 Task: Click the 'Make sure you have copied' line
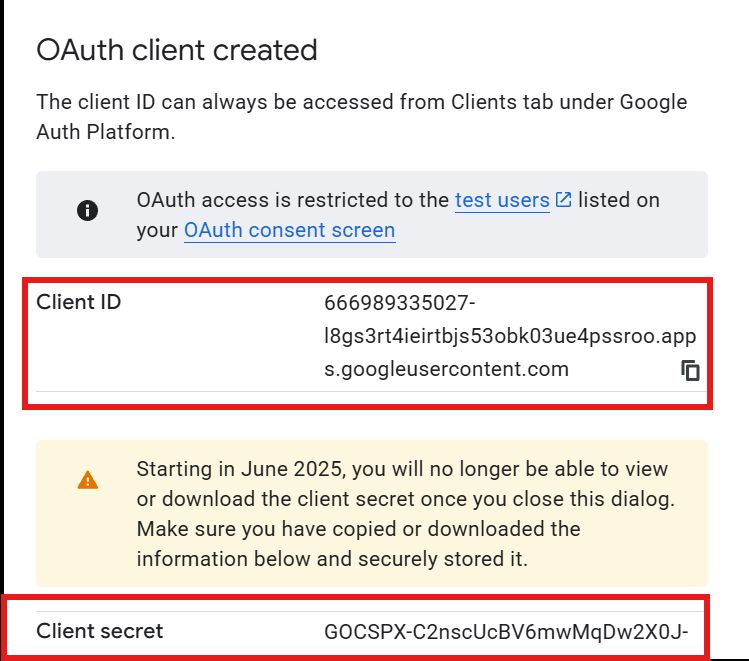(x=358, y=529)
